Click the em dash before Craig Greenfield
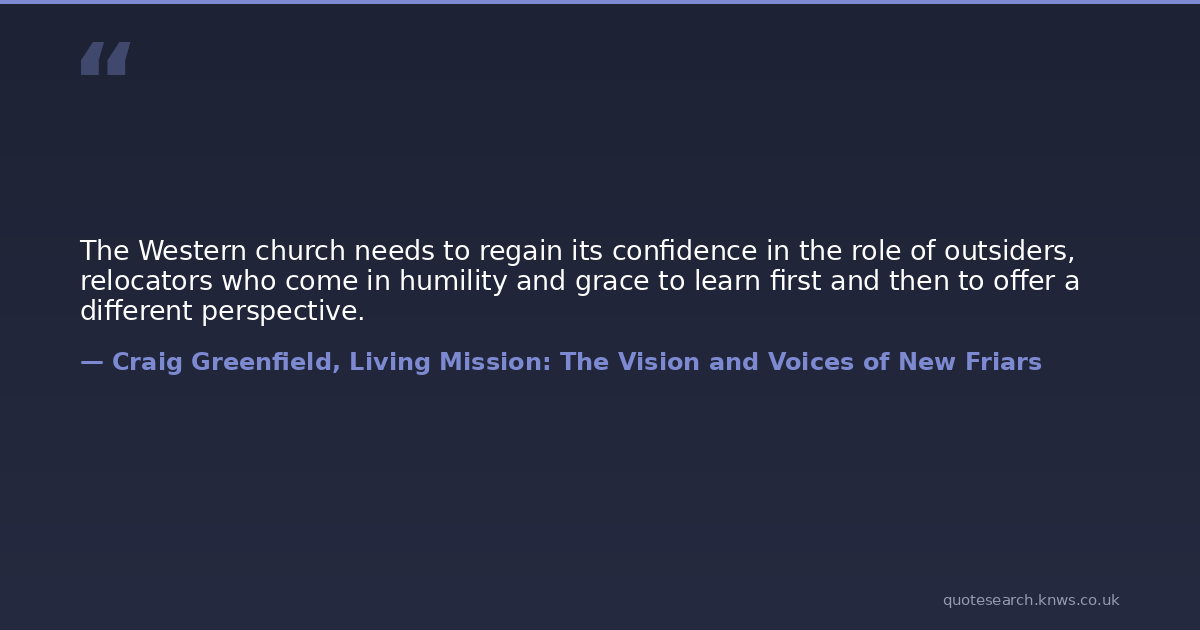 click(x=91, y=362)
